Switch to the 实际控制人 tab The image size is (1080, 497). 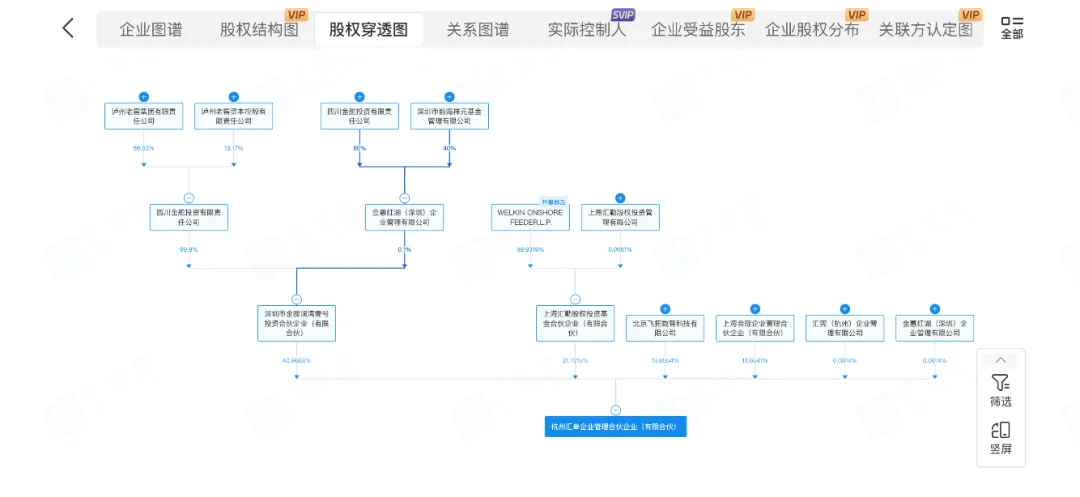(588, 30)
